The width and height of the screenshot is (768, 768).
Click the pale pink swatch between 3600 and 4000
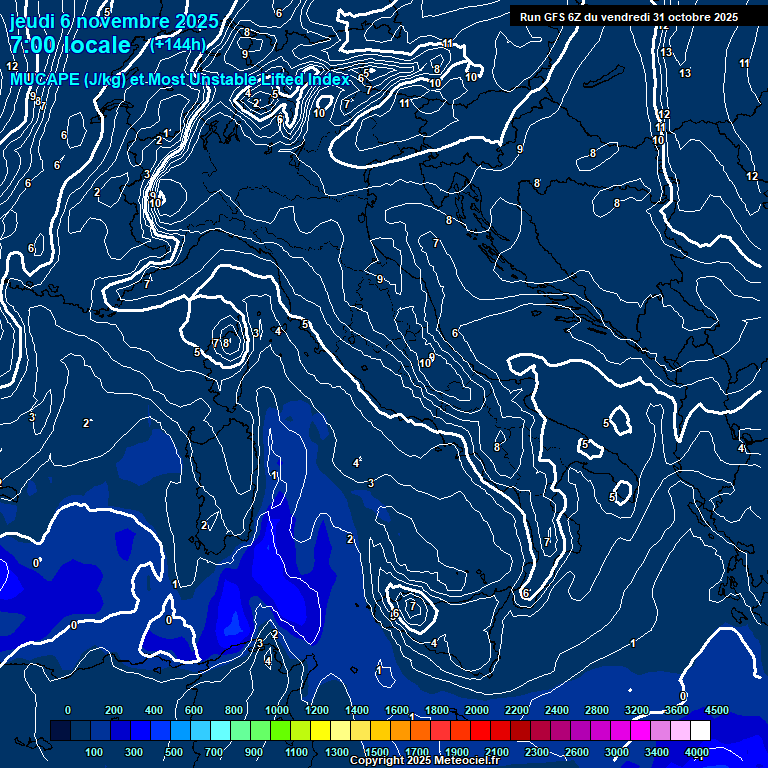tap(680, 730)
